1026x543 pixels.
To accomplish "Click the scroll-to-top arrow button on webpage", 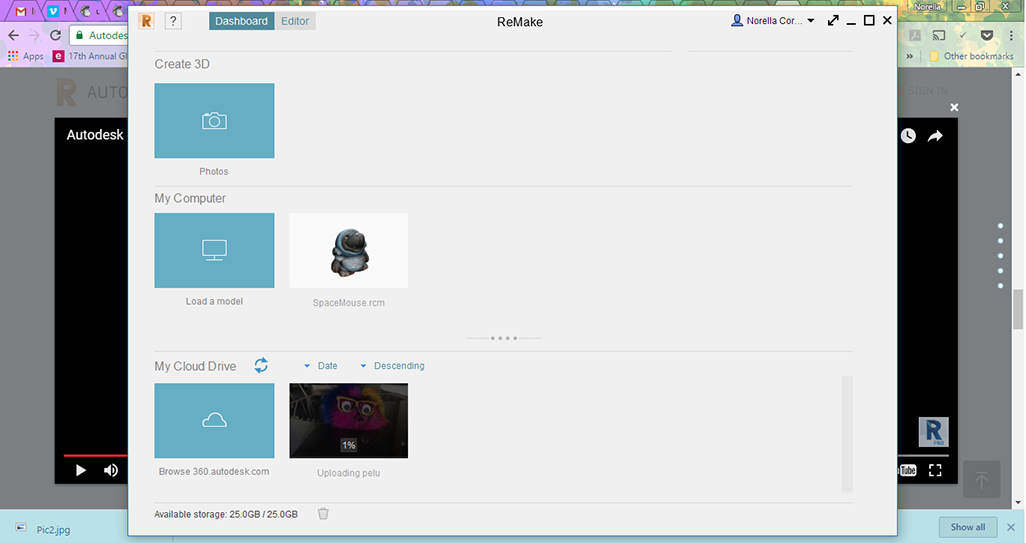I will [x=982, y=480].
